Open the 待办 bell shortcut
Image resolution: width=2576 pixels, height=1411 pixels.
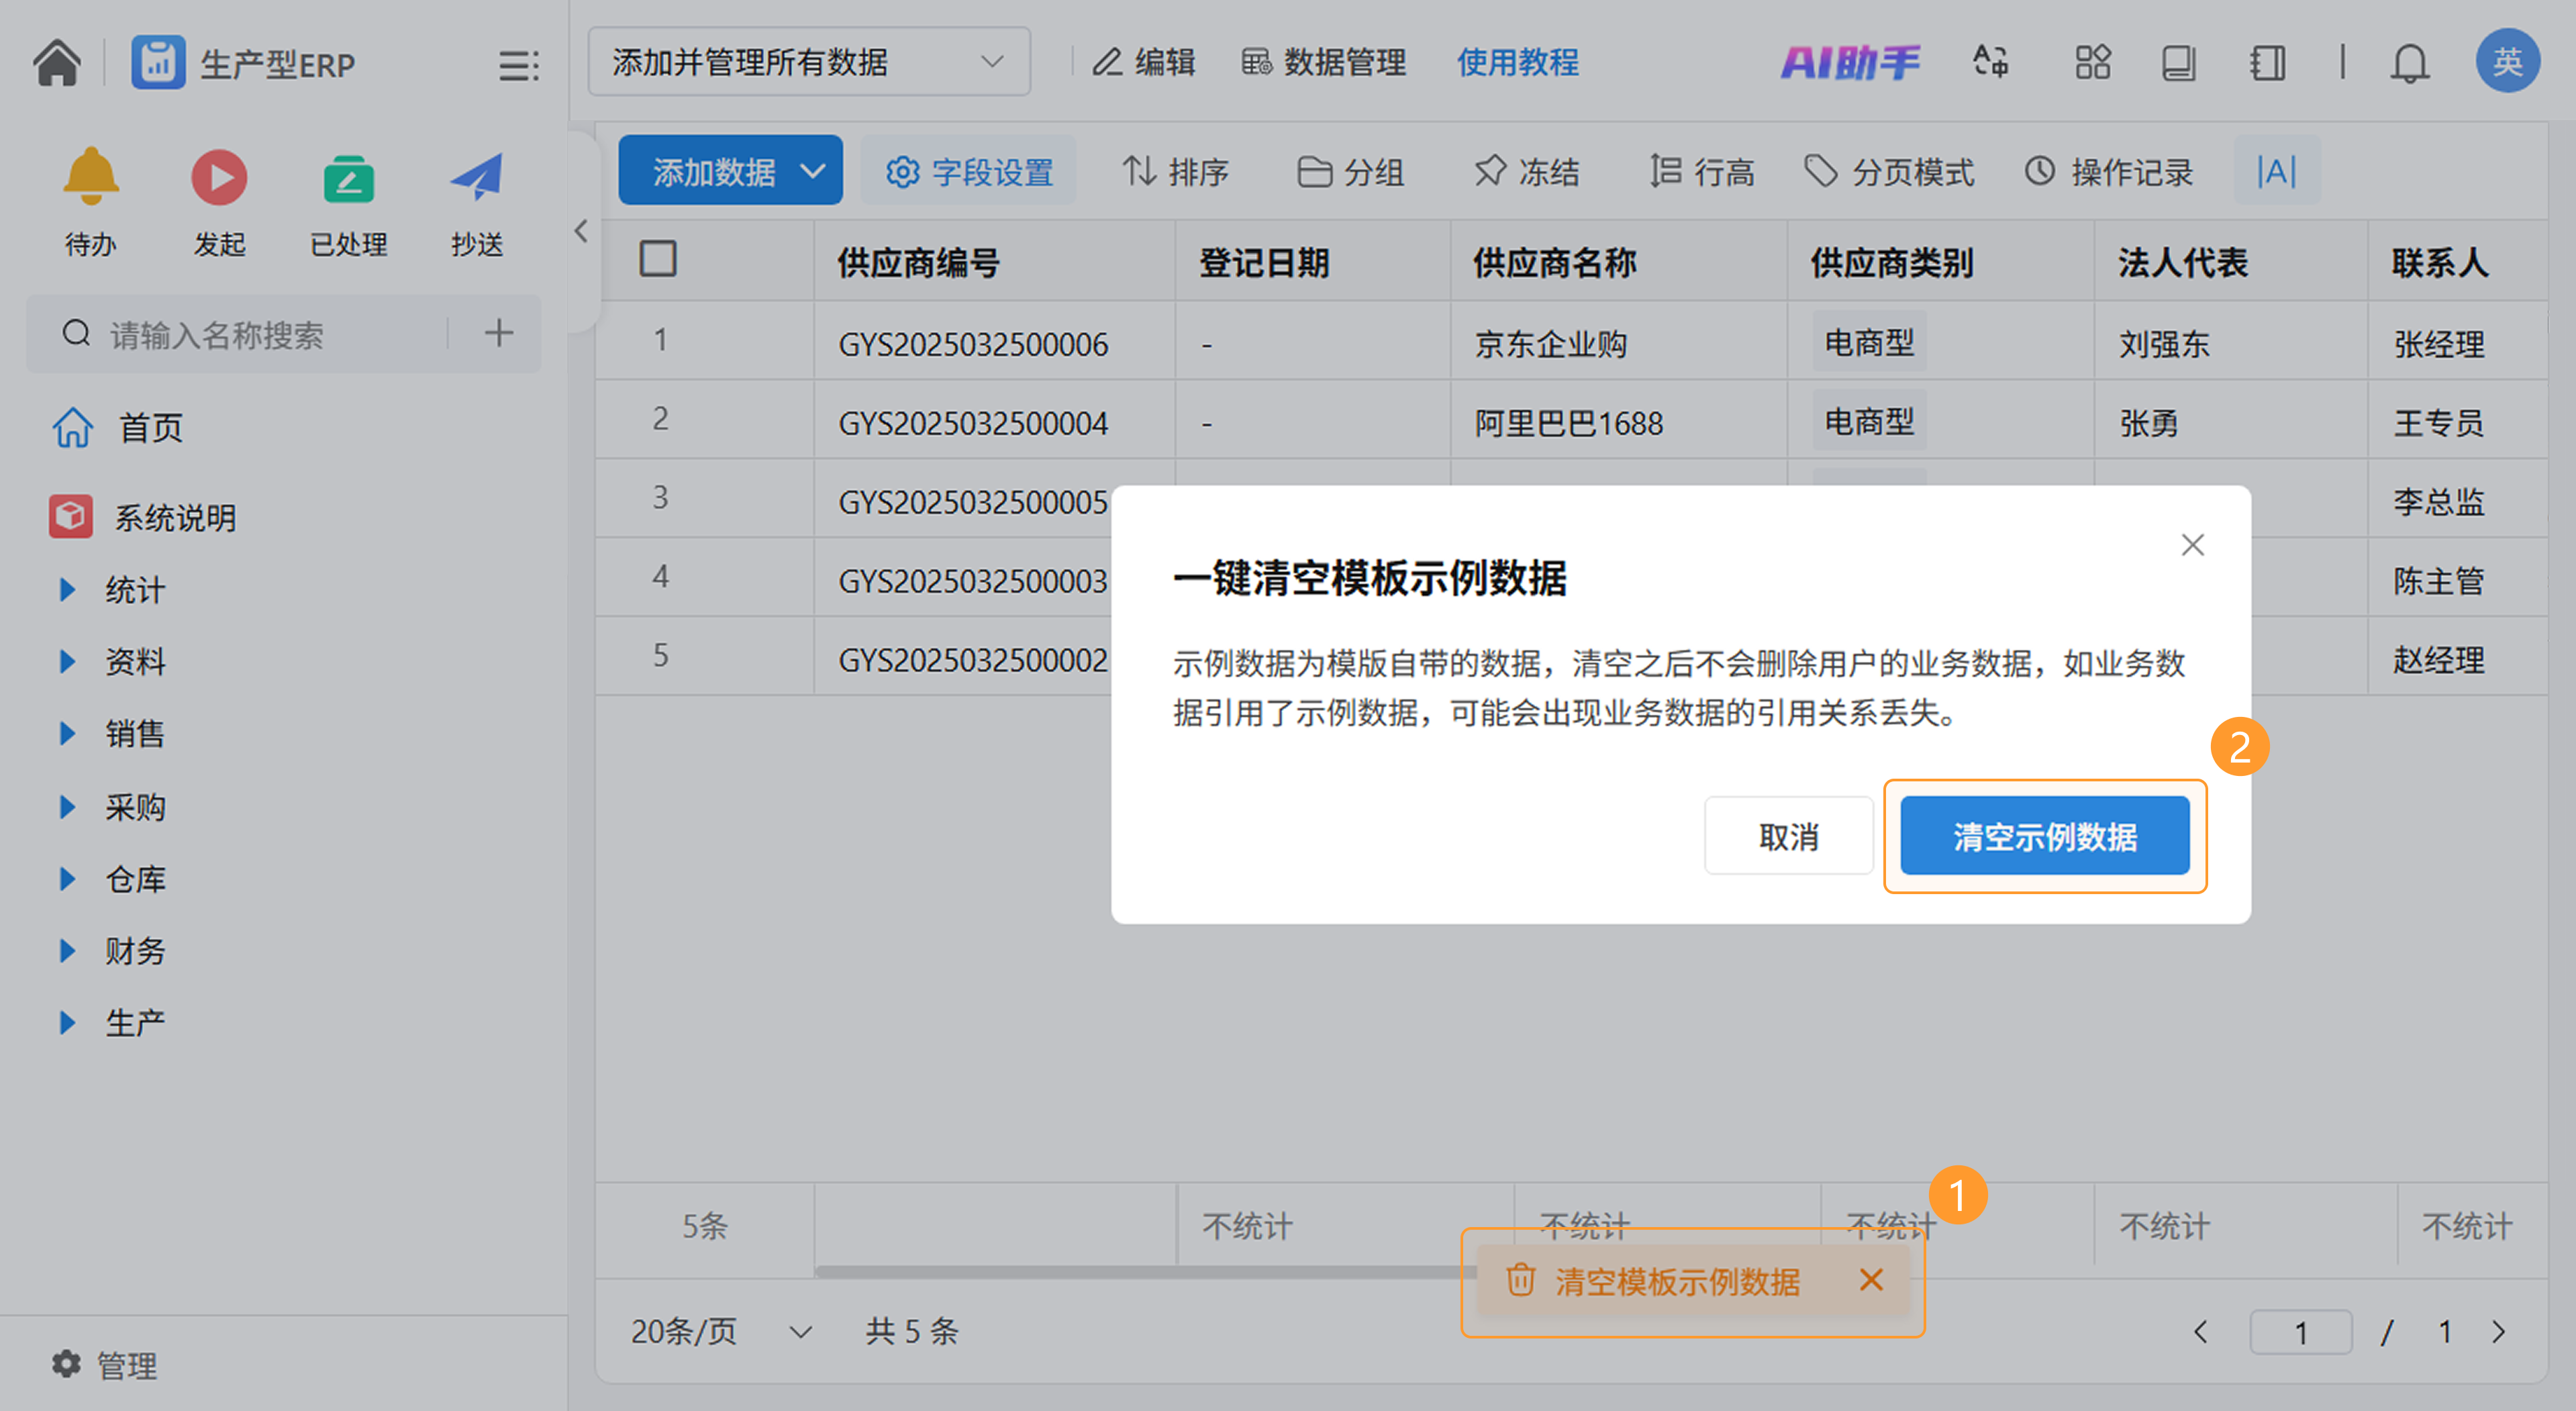click(90, 178)
